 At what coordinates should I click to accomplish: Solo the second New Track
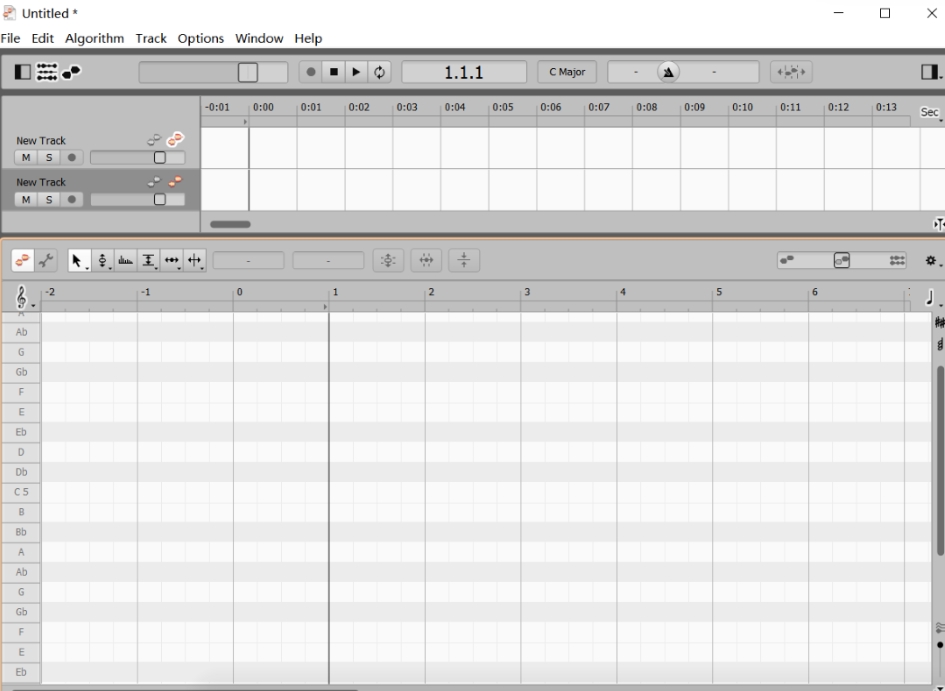coord(48,199)
